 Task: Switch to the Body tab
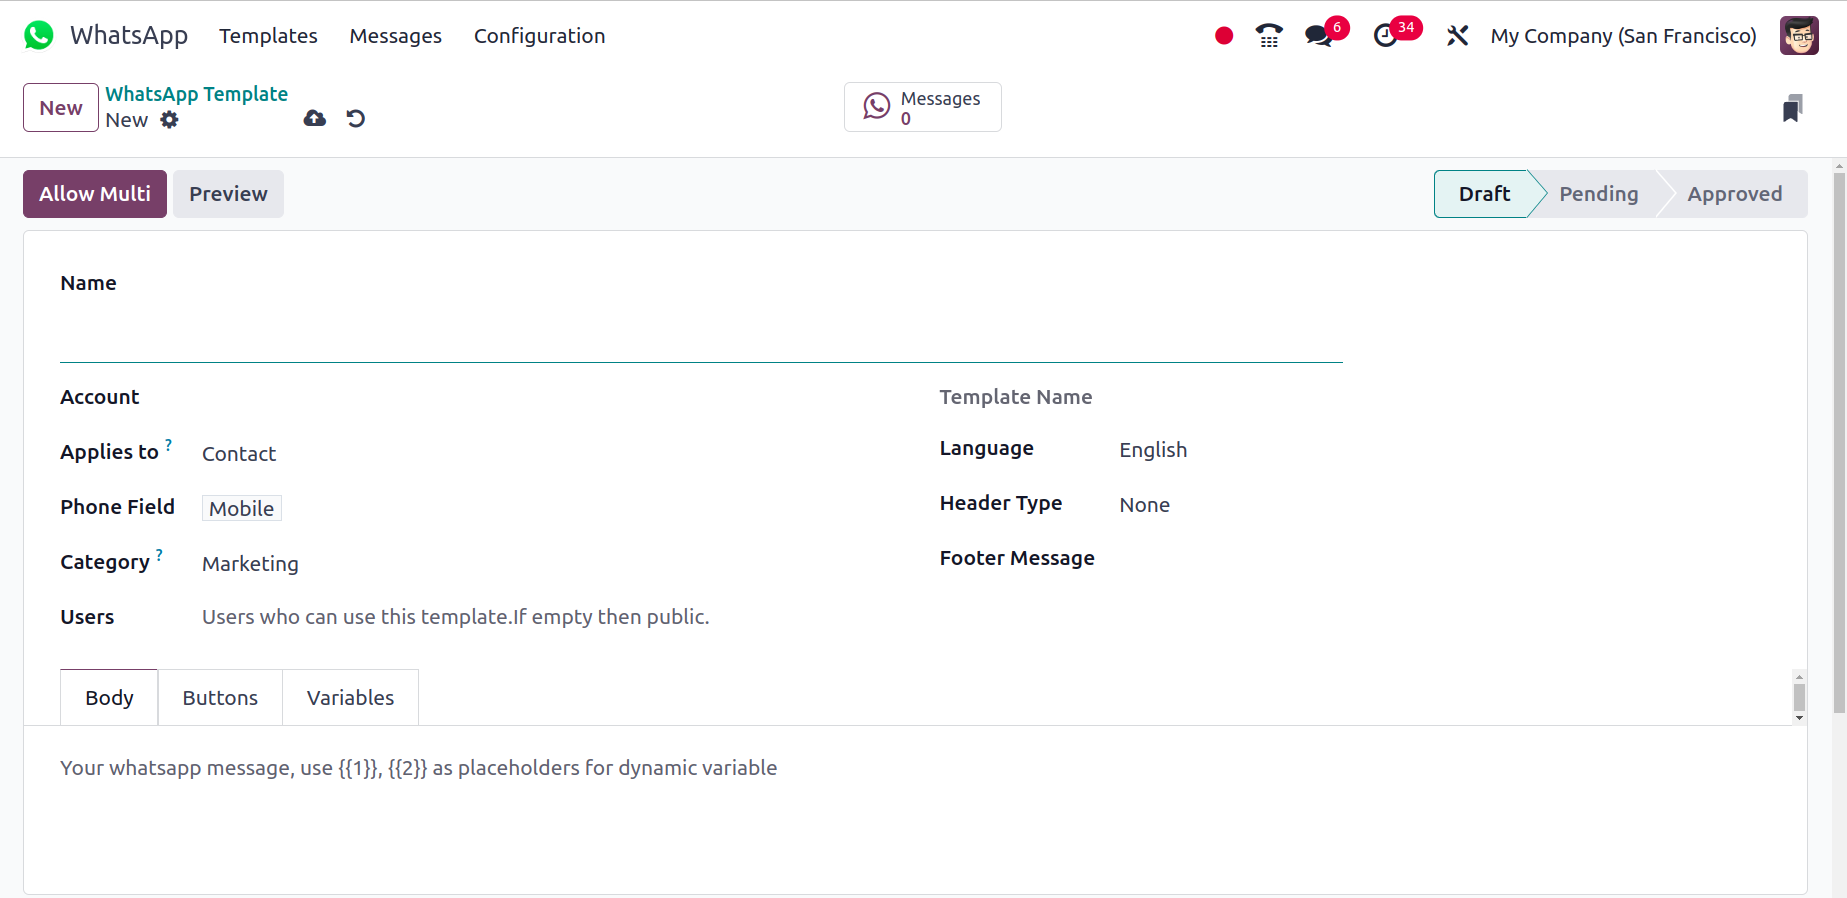point(109,698)
